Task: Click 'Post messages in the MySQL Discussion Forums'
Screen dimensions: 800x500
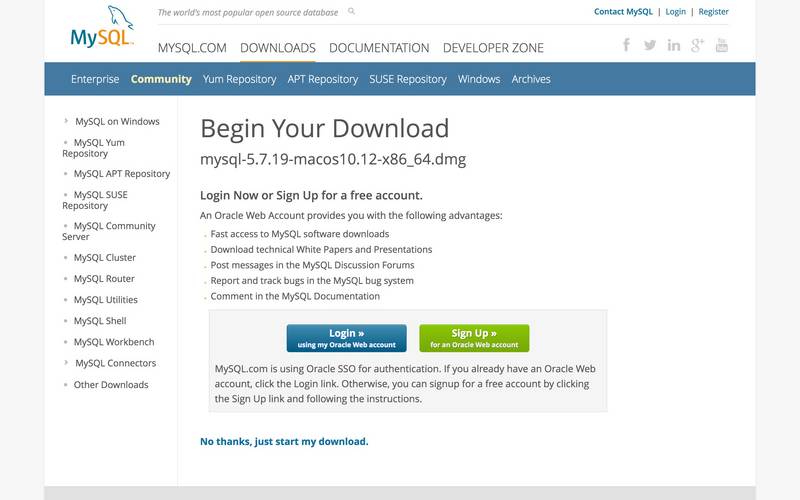Action: [x=312, y=265]
